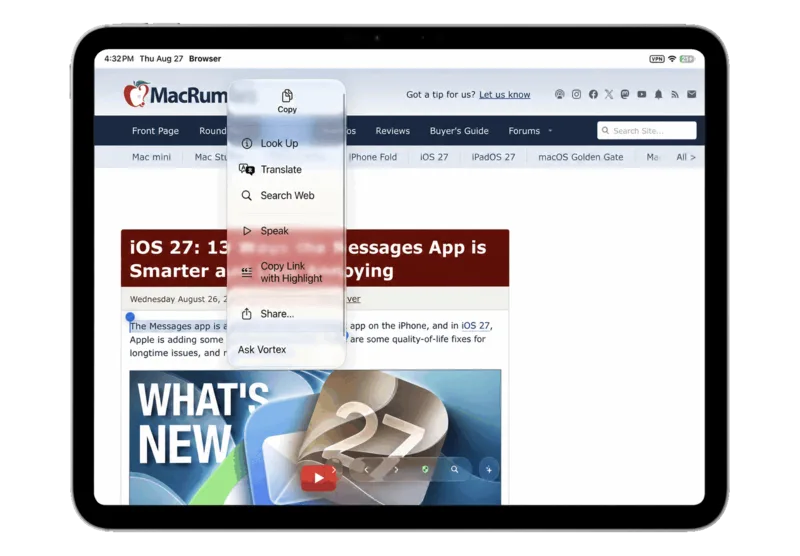Click the Search Web magnifier icon
The width and height of the screenshot is (800, 556).
tap(246, 195)
